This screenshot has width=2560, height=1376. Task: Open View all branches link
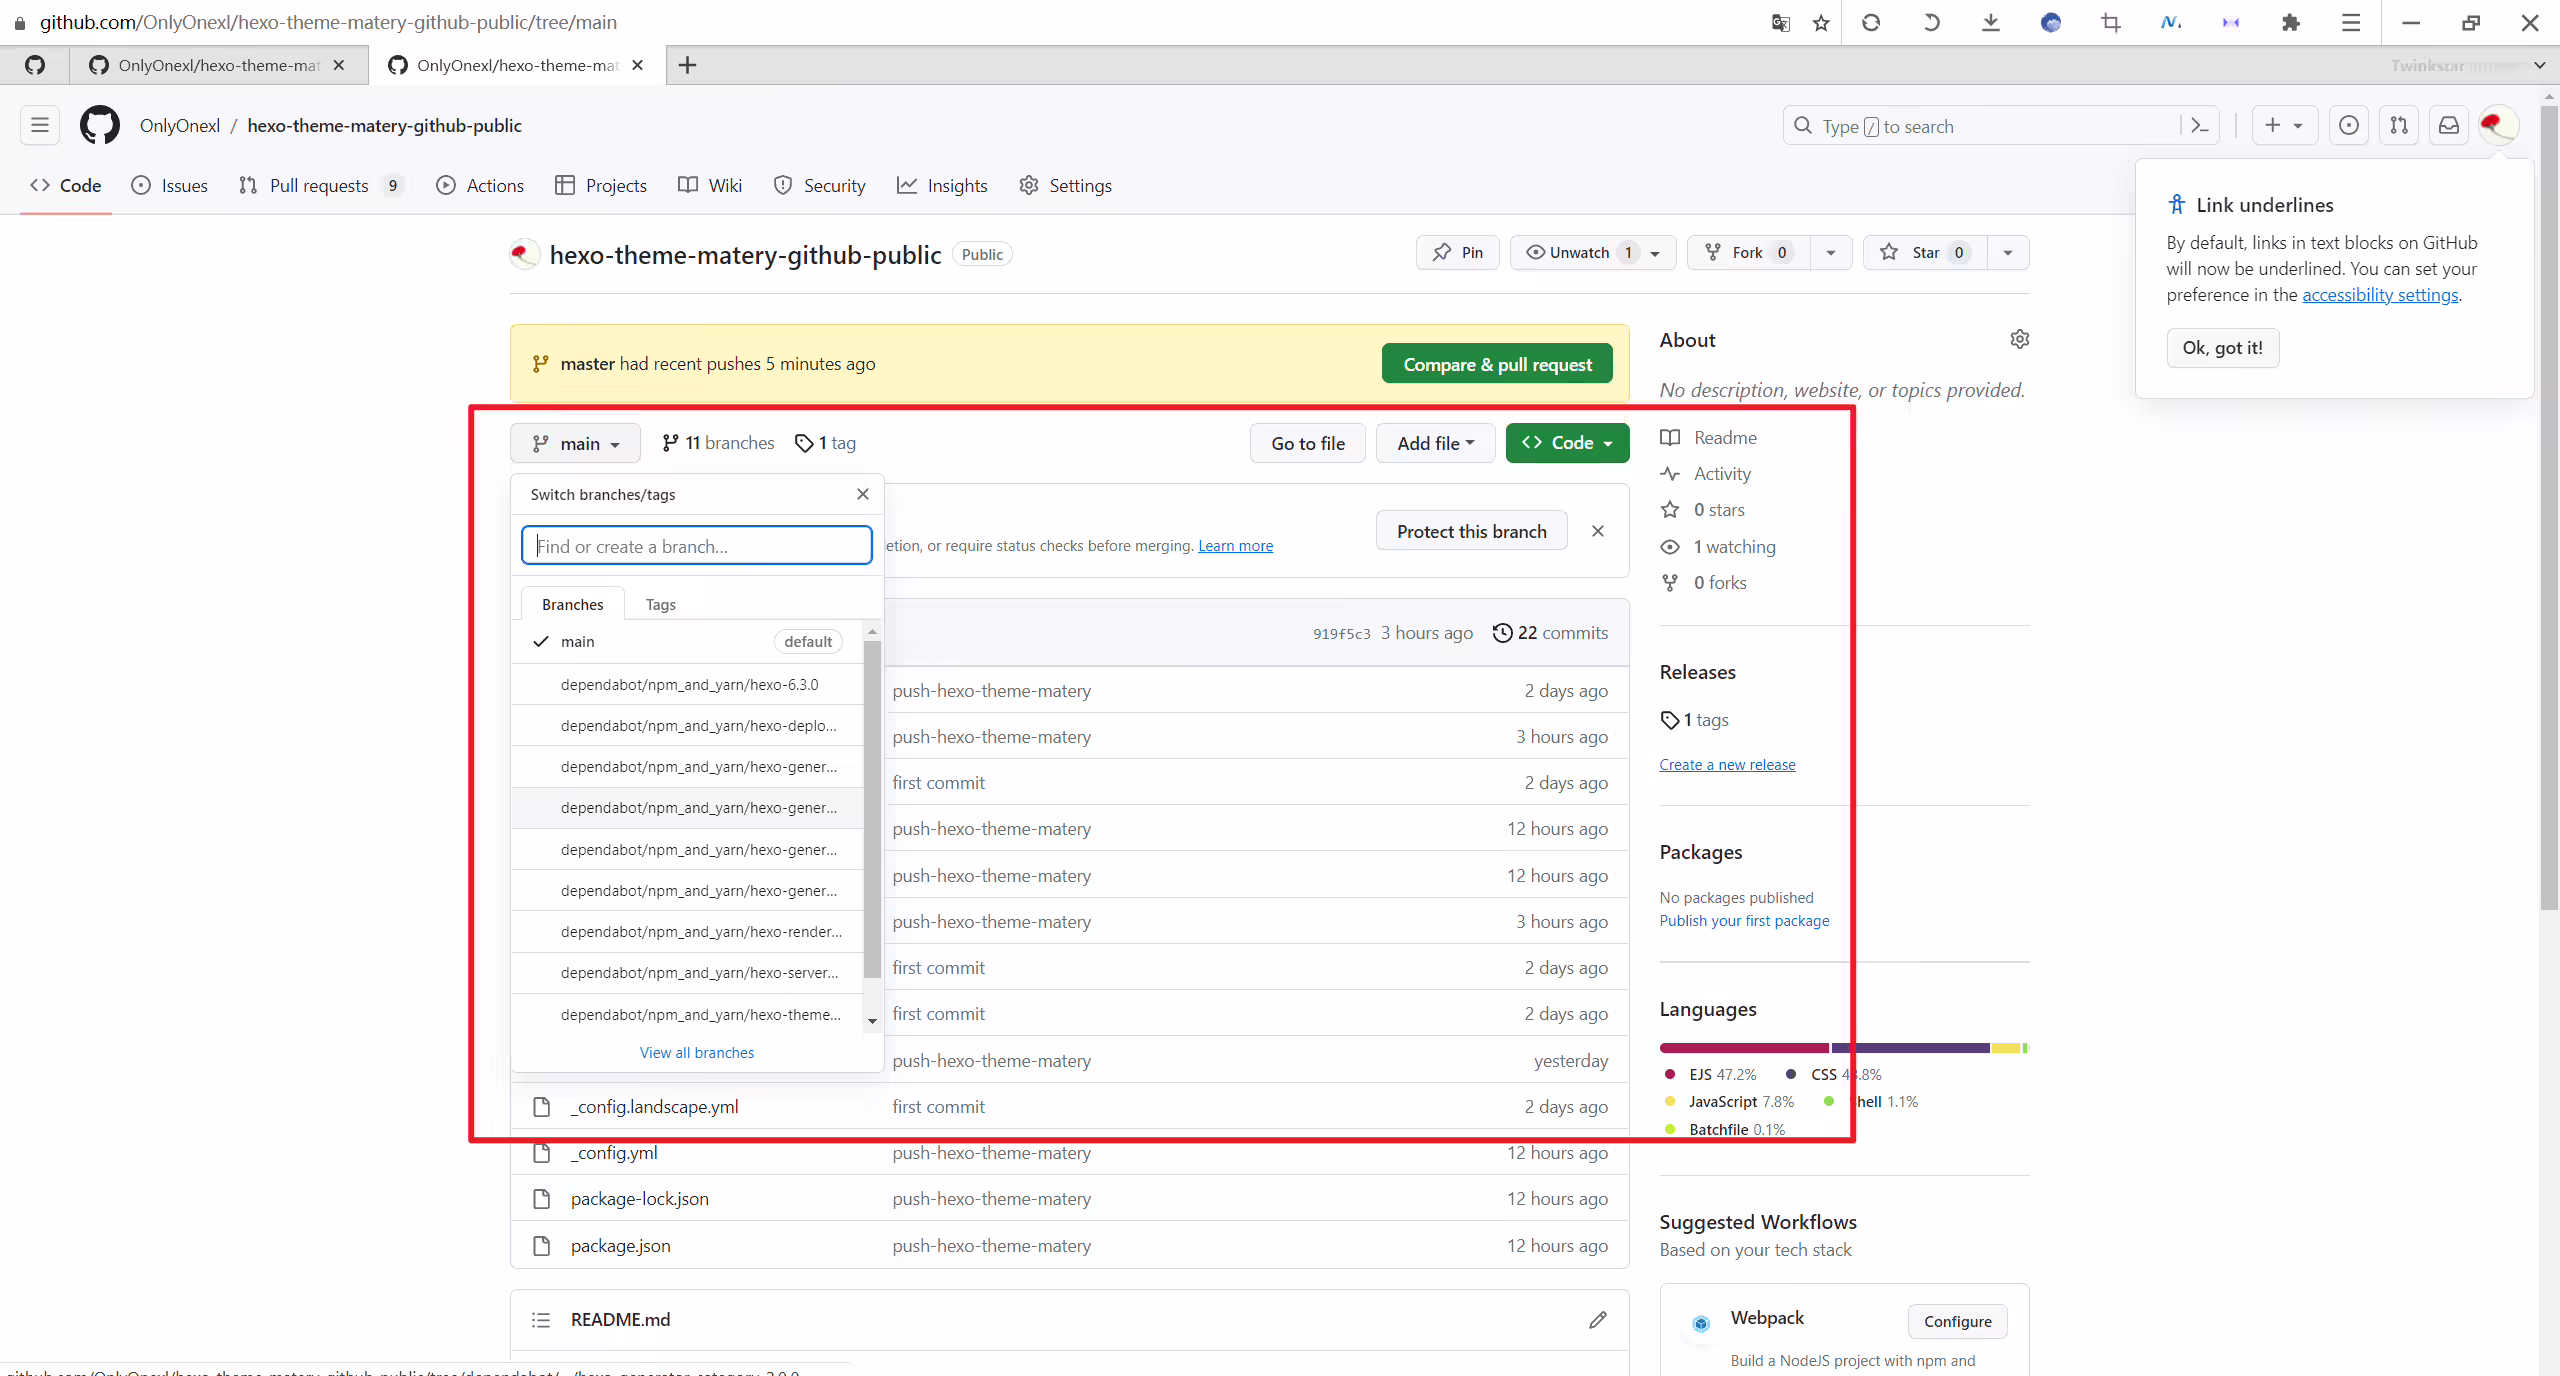pyautogui.click(x=697, y=1052)
